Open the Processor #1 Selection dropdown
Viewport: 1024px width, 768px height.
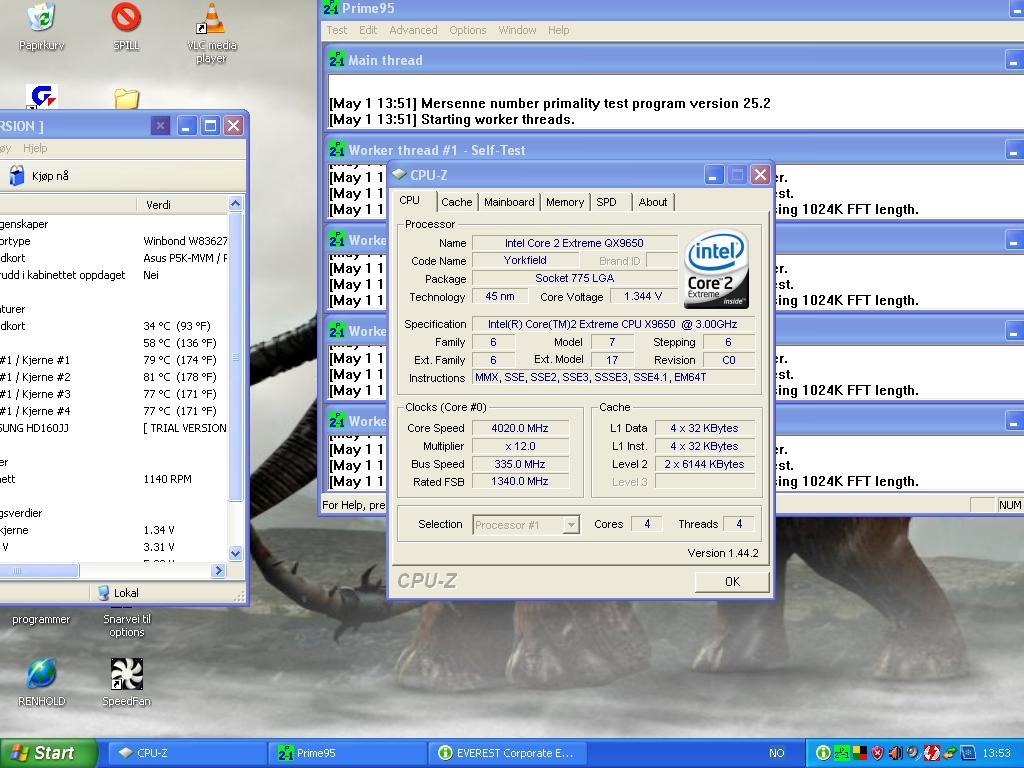tap(526, 524)
